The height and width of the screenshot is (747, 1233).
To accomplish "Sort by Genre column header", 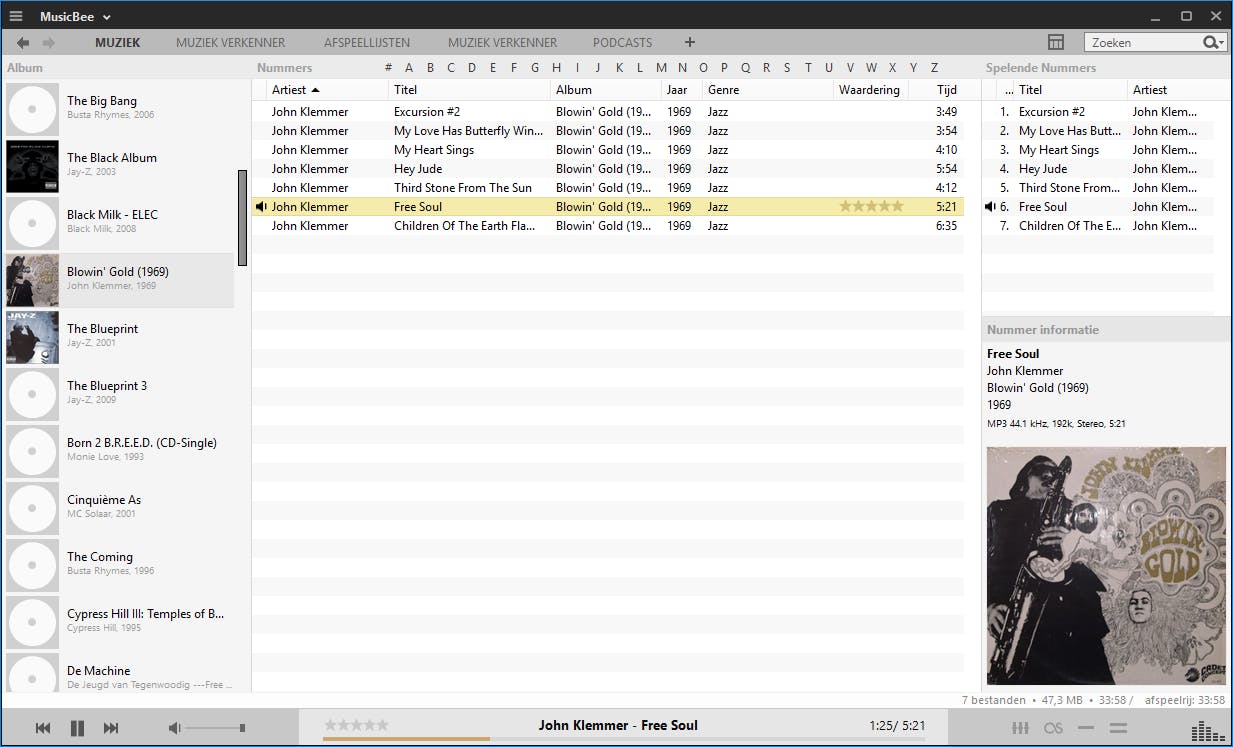I will (x=768, y=90).
